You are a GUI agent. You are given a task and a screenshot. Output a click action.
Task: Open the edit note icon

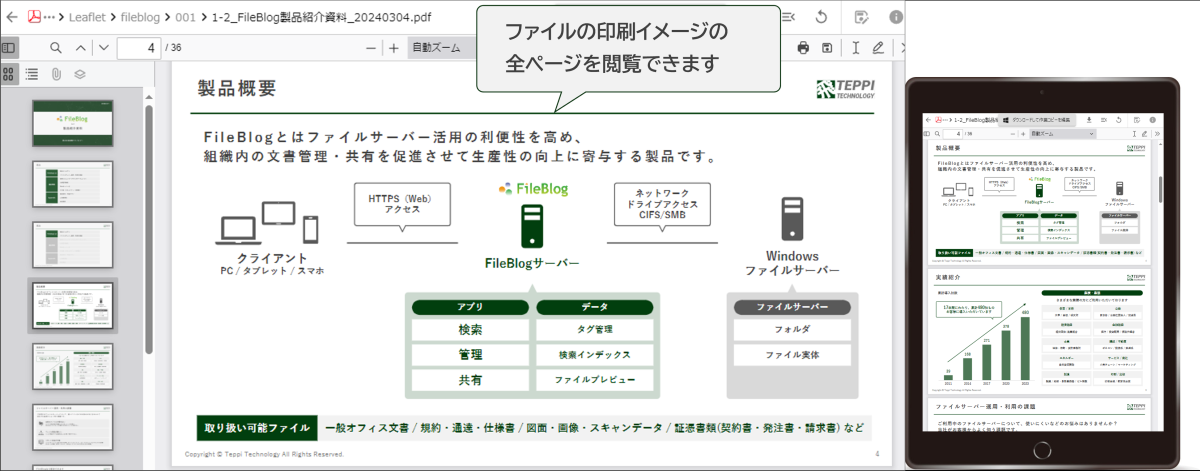point(862,17)
